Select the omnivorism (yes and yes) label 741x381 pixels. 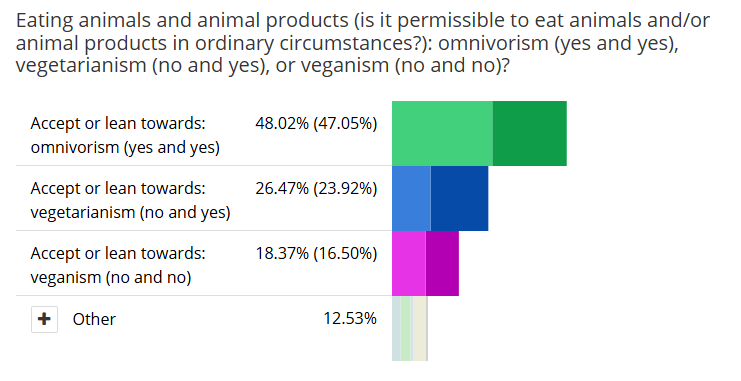click(x=125, y=147)
